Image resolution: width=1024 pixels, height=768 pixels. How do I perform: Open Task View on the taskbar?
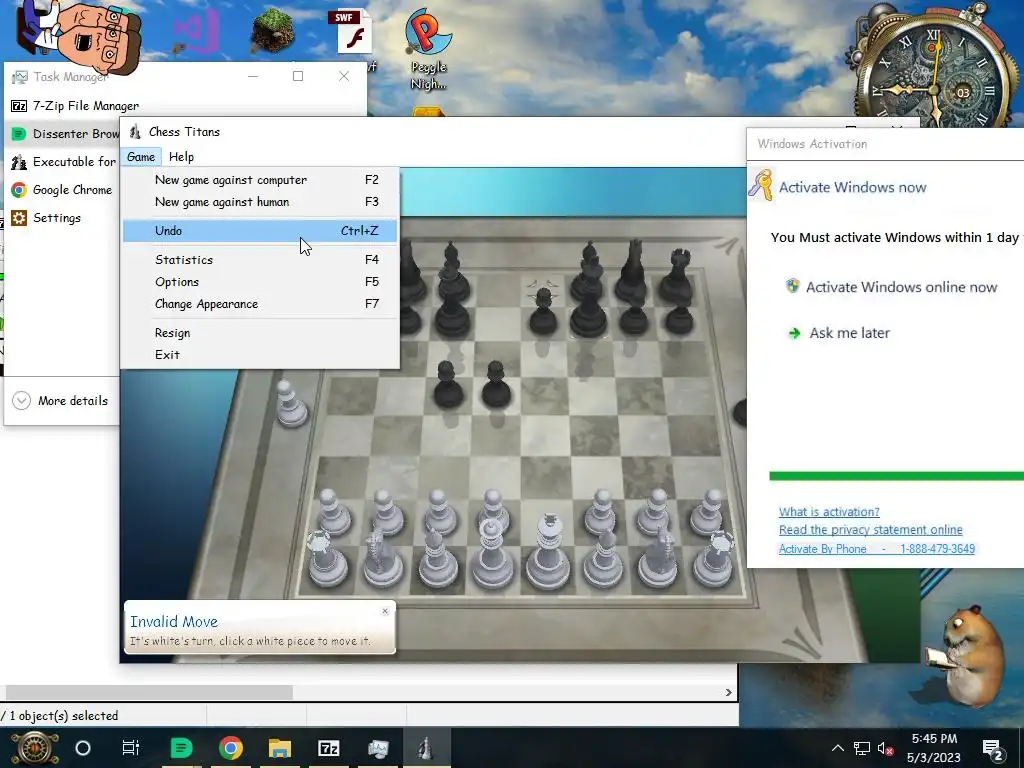click(x=131, y=748)
